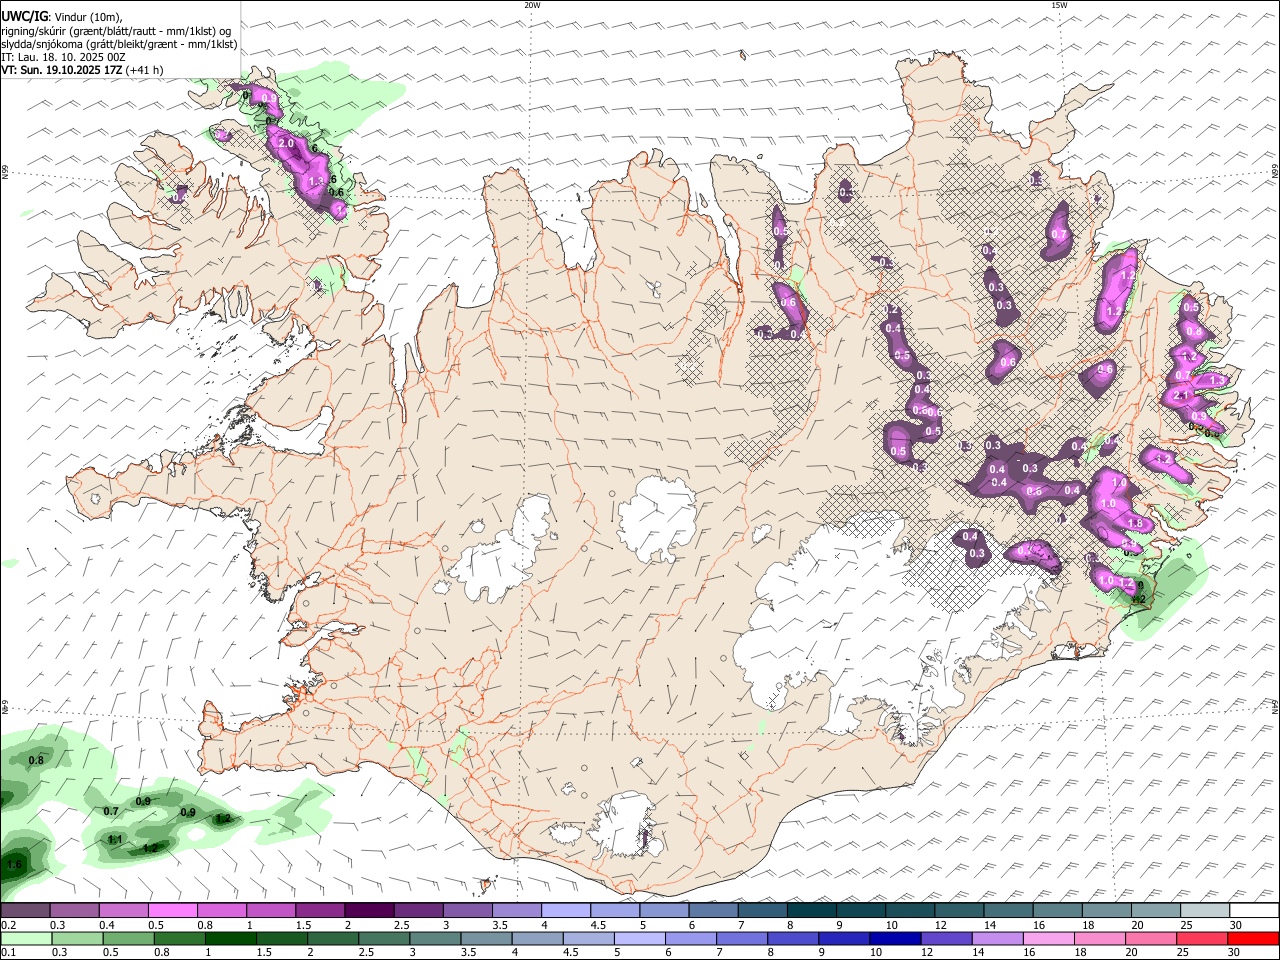Pick the bright pink 0.5 swatch in purple legend row
The height and width of the screenshot is (960, 1280).
coord(172,910)
